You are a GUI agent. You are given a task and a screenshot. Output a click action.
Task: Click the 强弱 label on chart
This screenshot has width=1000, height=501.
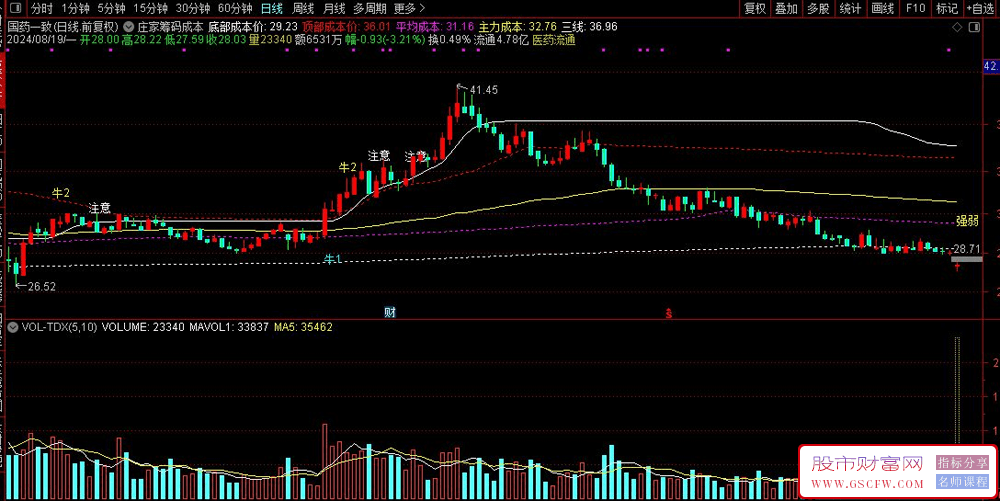tap(967, 221)
